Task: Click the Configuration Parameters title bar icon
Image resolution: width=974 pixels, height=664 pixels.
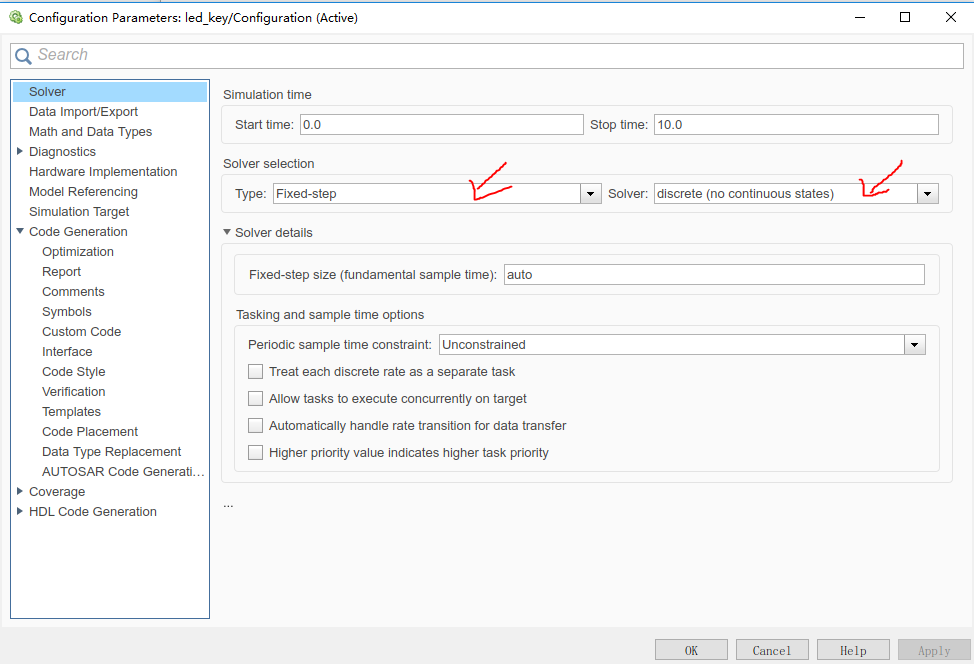Action: click(16, 17)
